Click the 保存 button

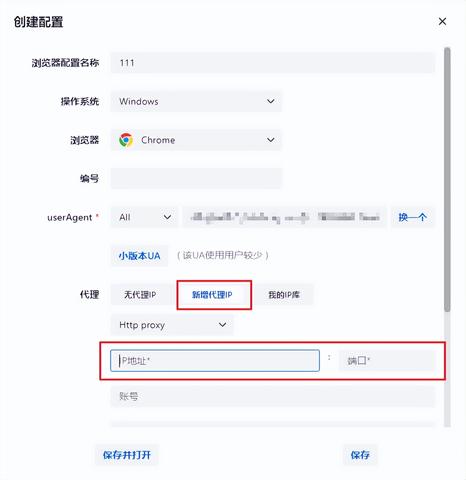click(x=360, y=455)
